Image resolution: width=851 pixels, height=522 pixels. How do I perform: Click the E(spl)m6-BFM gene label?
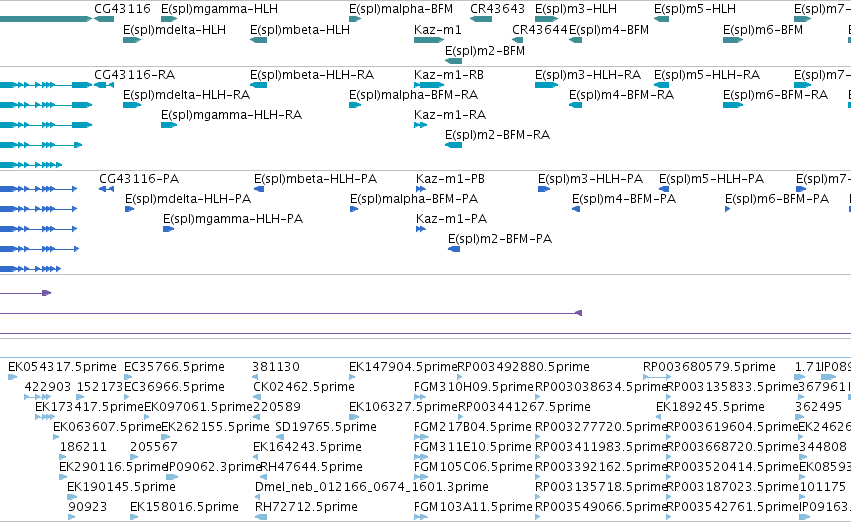point(763,30)
